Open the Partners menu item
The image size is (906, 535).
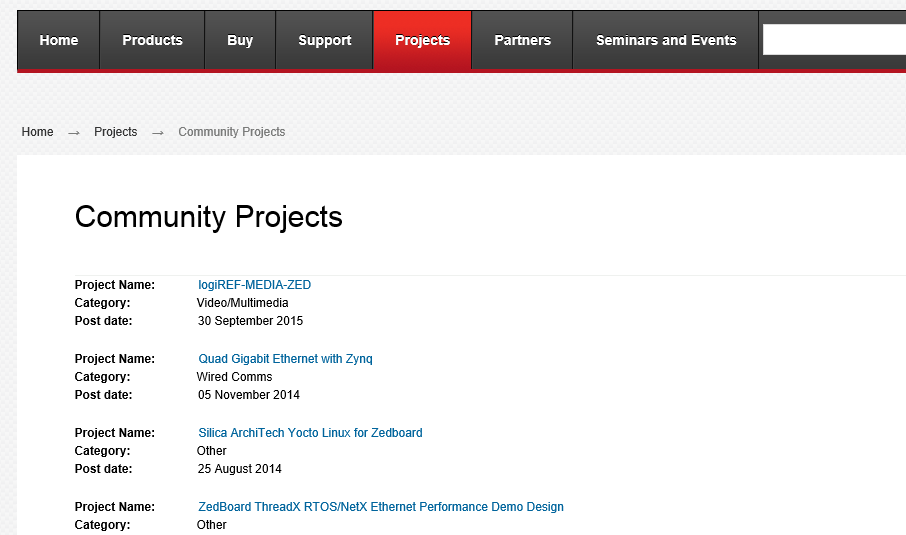tap(522, 40)
